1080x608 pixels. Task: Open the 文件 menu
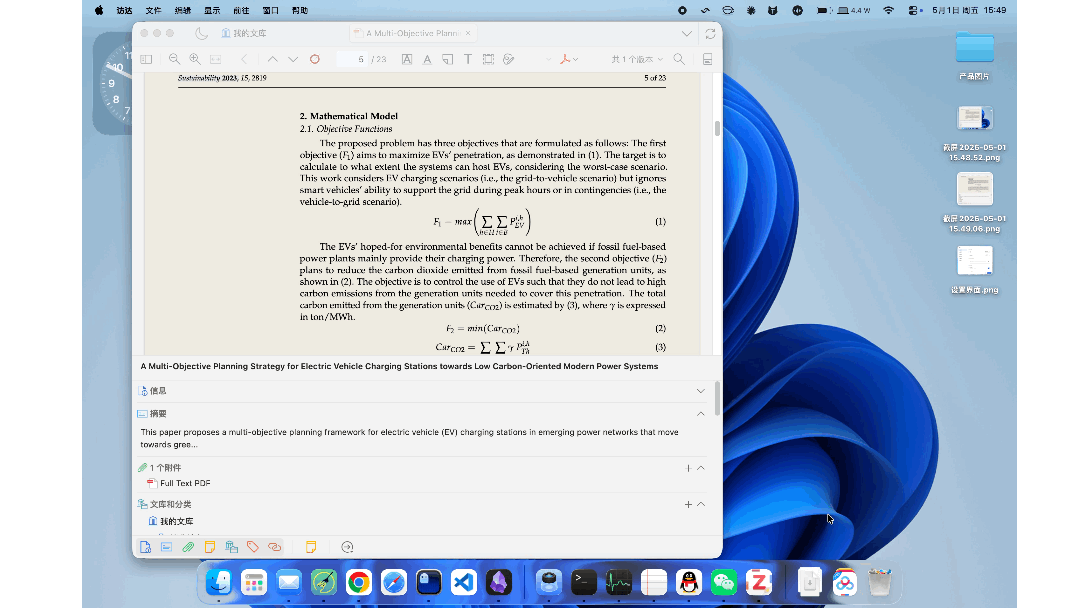154,10
